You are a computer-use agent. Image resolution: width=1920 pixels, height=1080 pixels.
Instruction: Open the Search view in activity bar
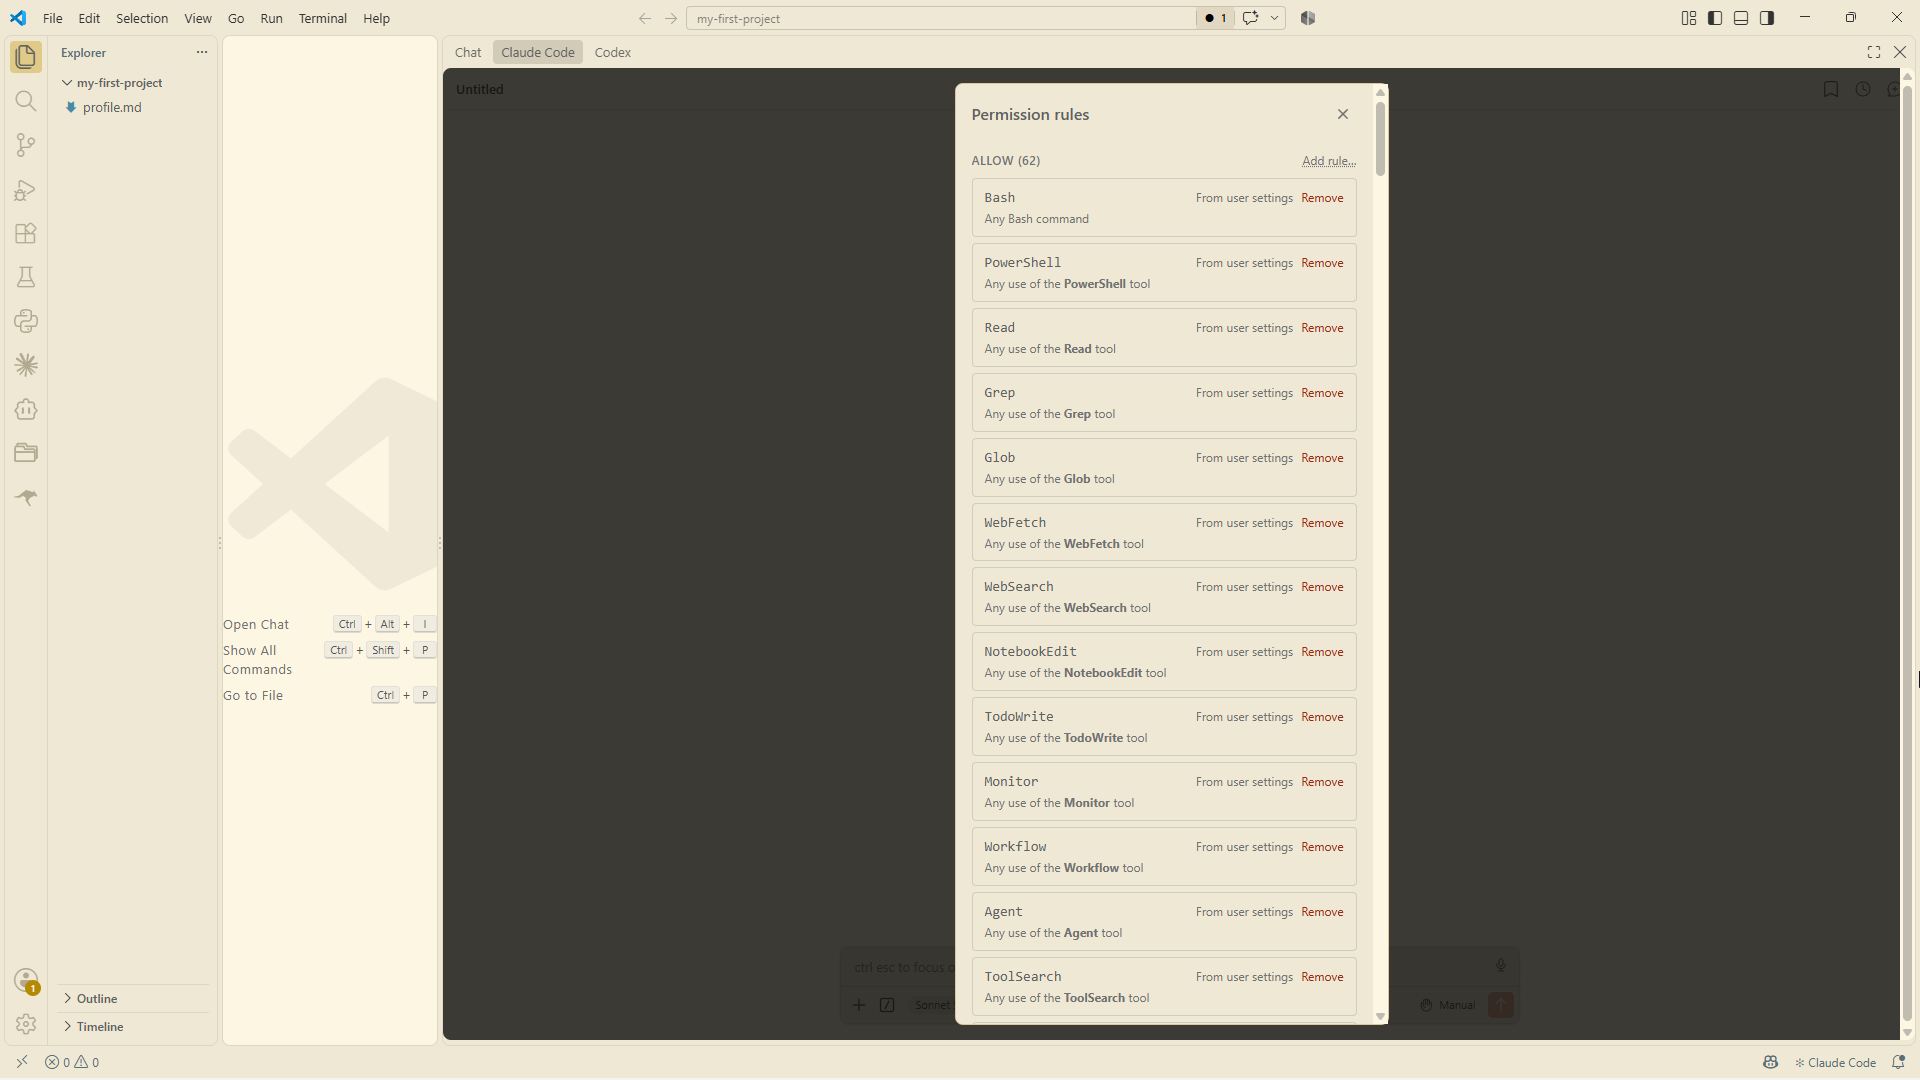26,101
